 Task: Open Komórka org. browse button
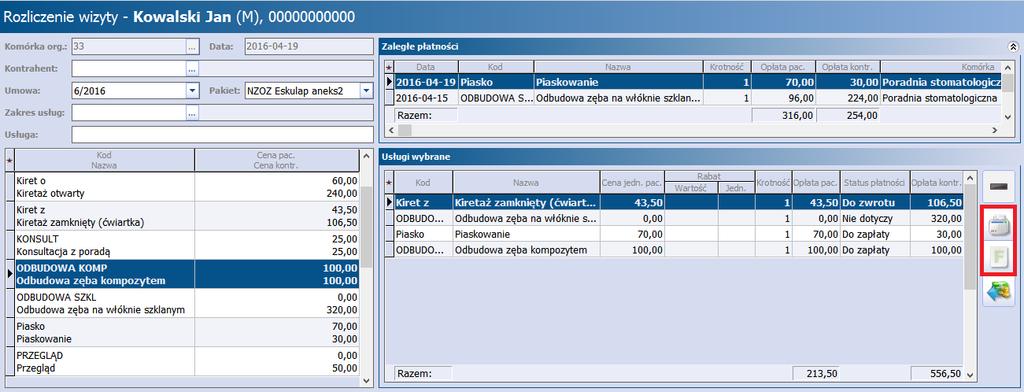point(192,46)
